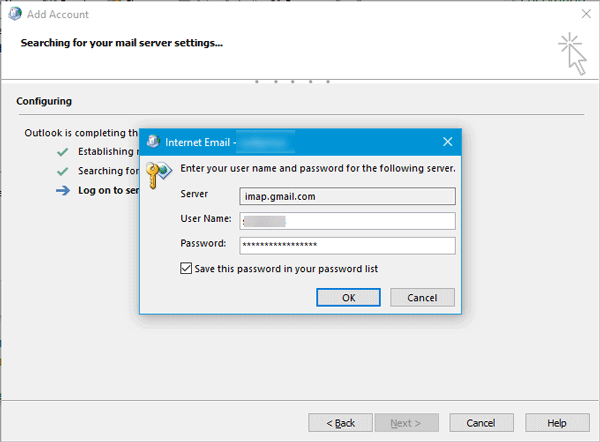
Task: Cancel the Internet Email password prompt
Action: 423,297
